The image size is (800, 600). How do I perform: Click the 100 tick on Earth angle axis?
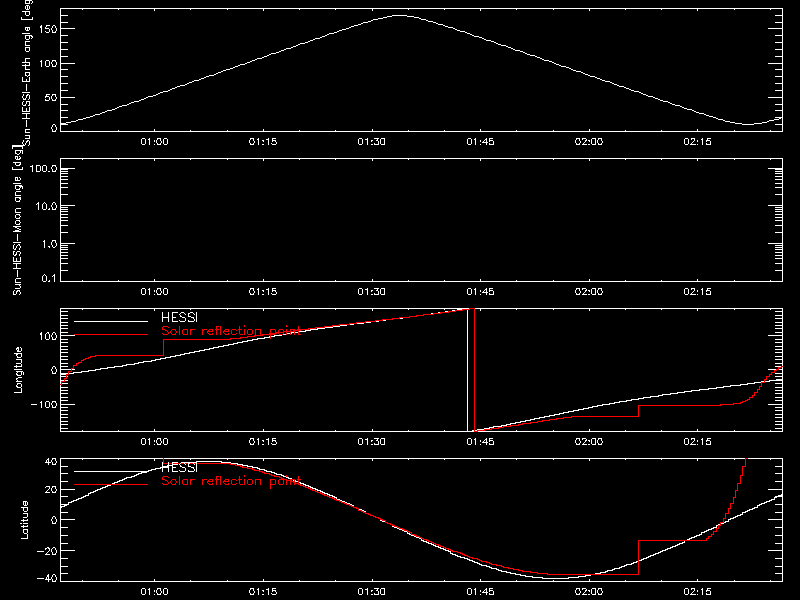(48, 64)
